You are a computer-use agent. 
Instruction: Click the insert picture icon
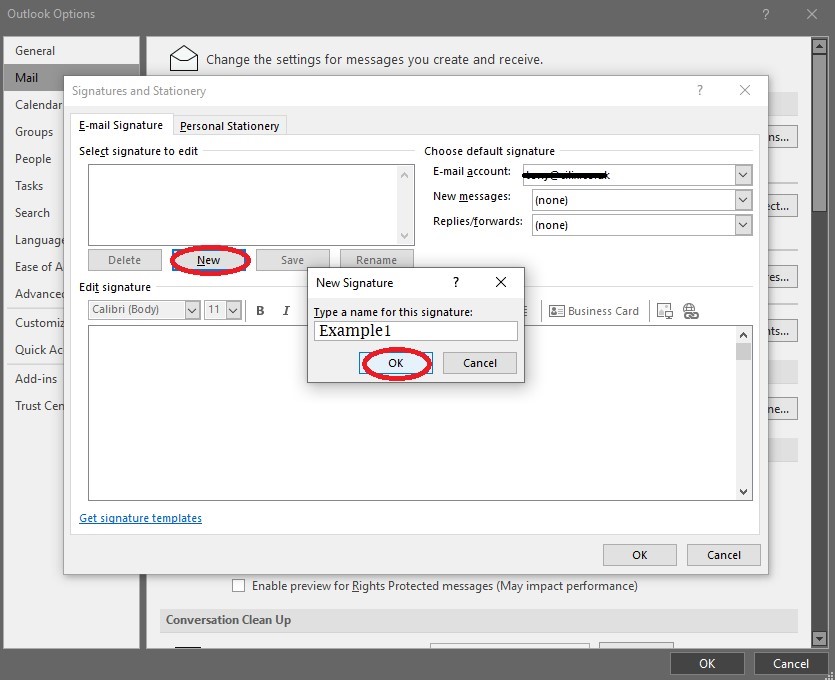coord(665,311)
